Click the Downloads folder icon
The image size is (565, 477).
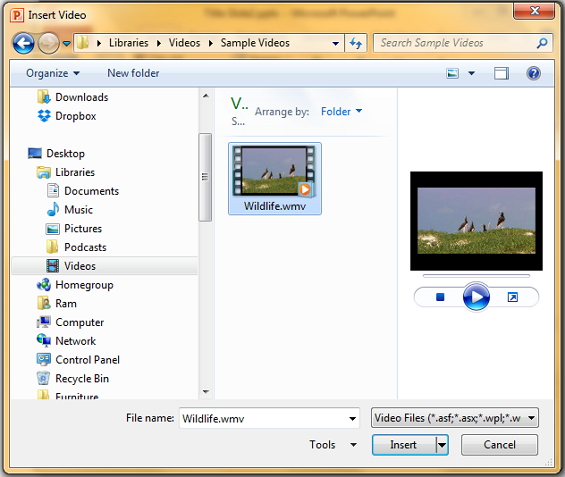(x=44, y=97)
